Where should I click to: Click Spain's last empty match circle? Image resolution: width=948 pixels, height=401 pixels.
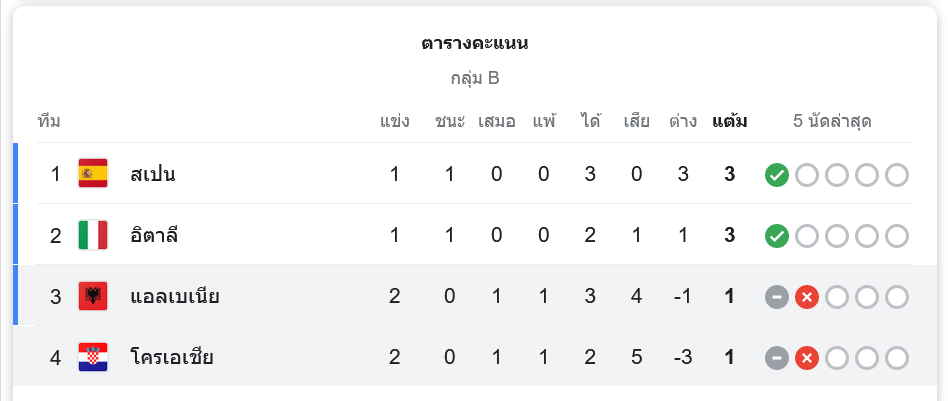[897, 175]
